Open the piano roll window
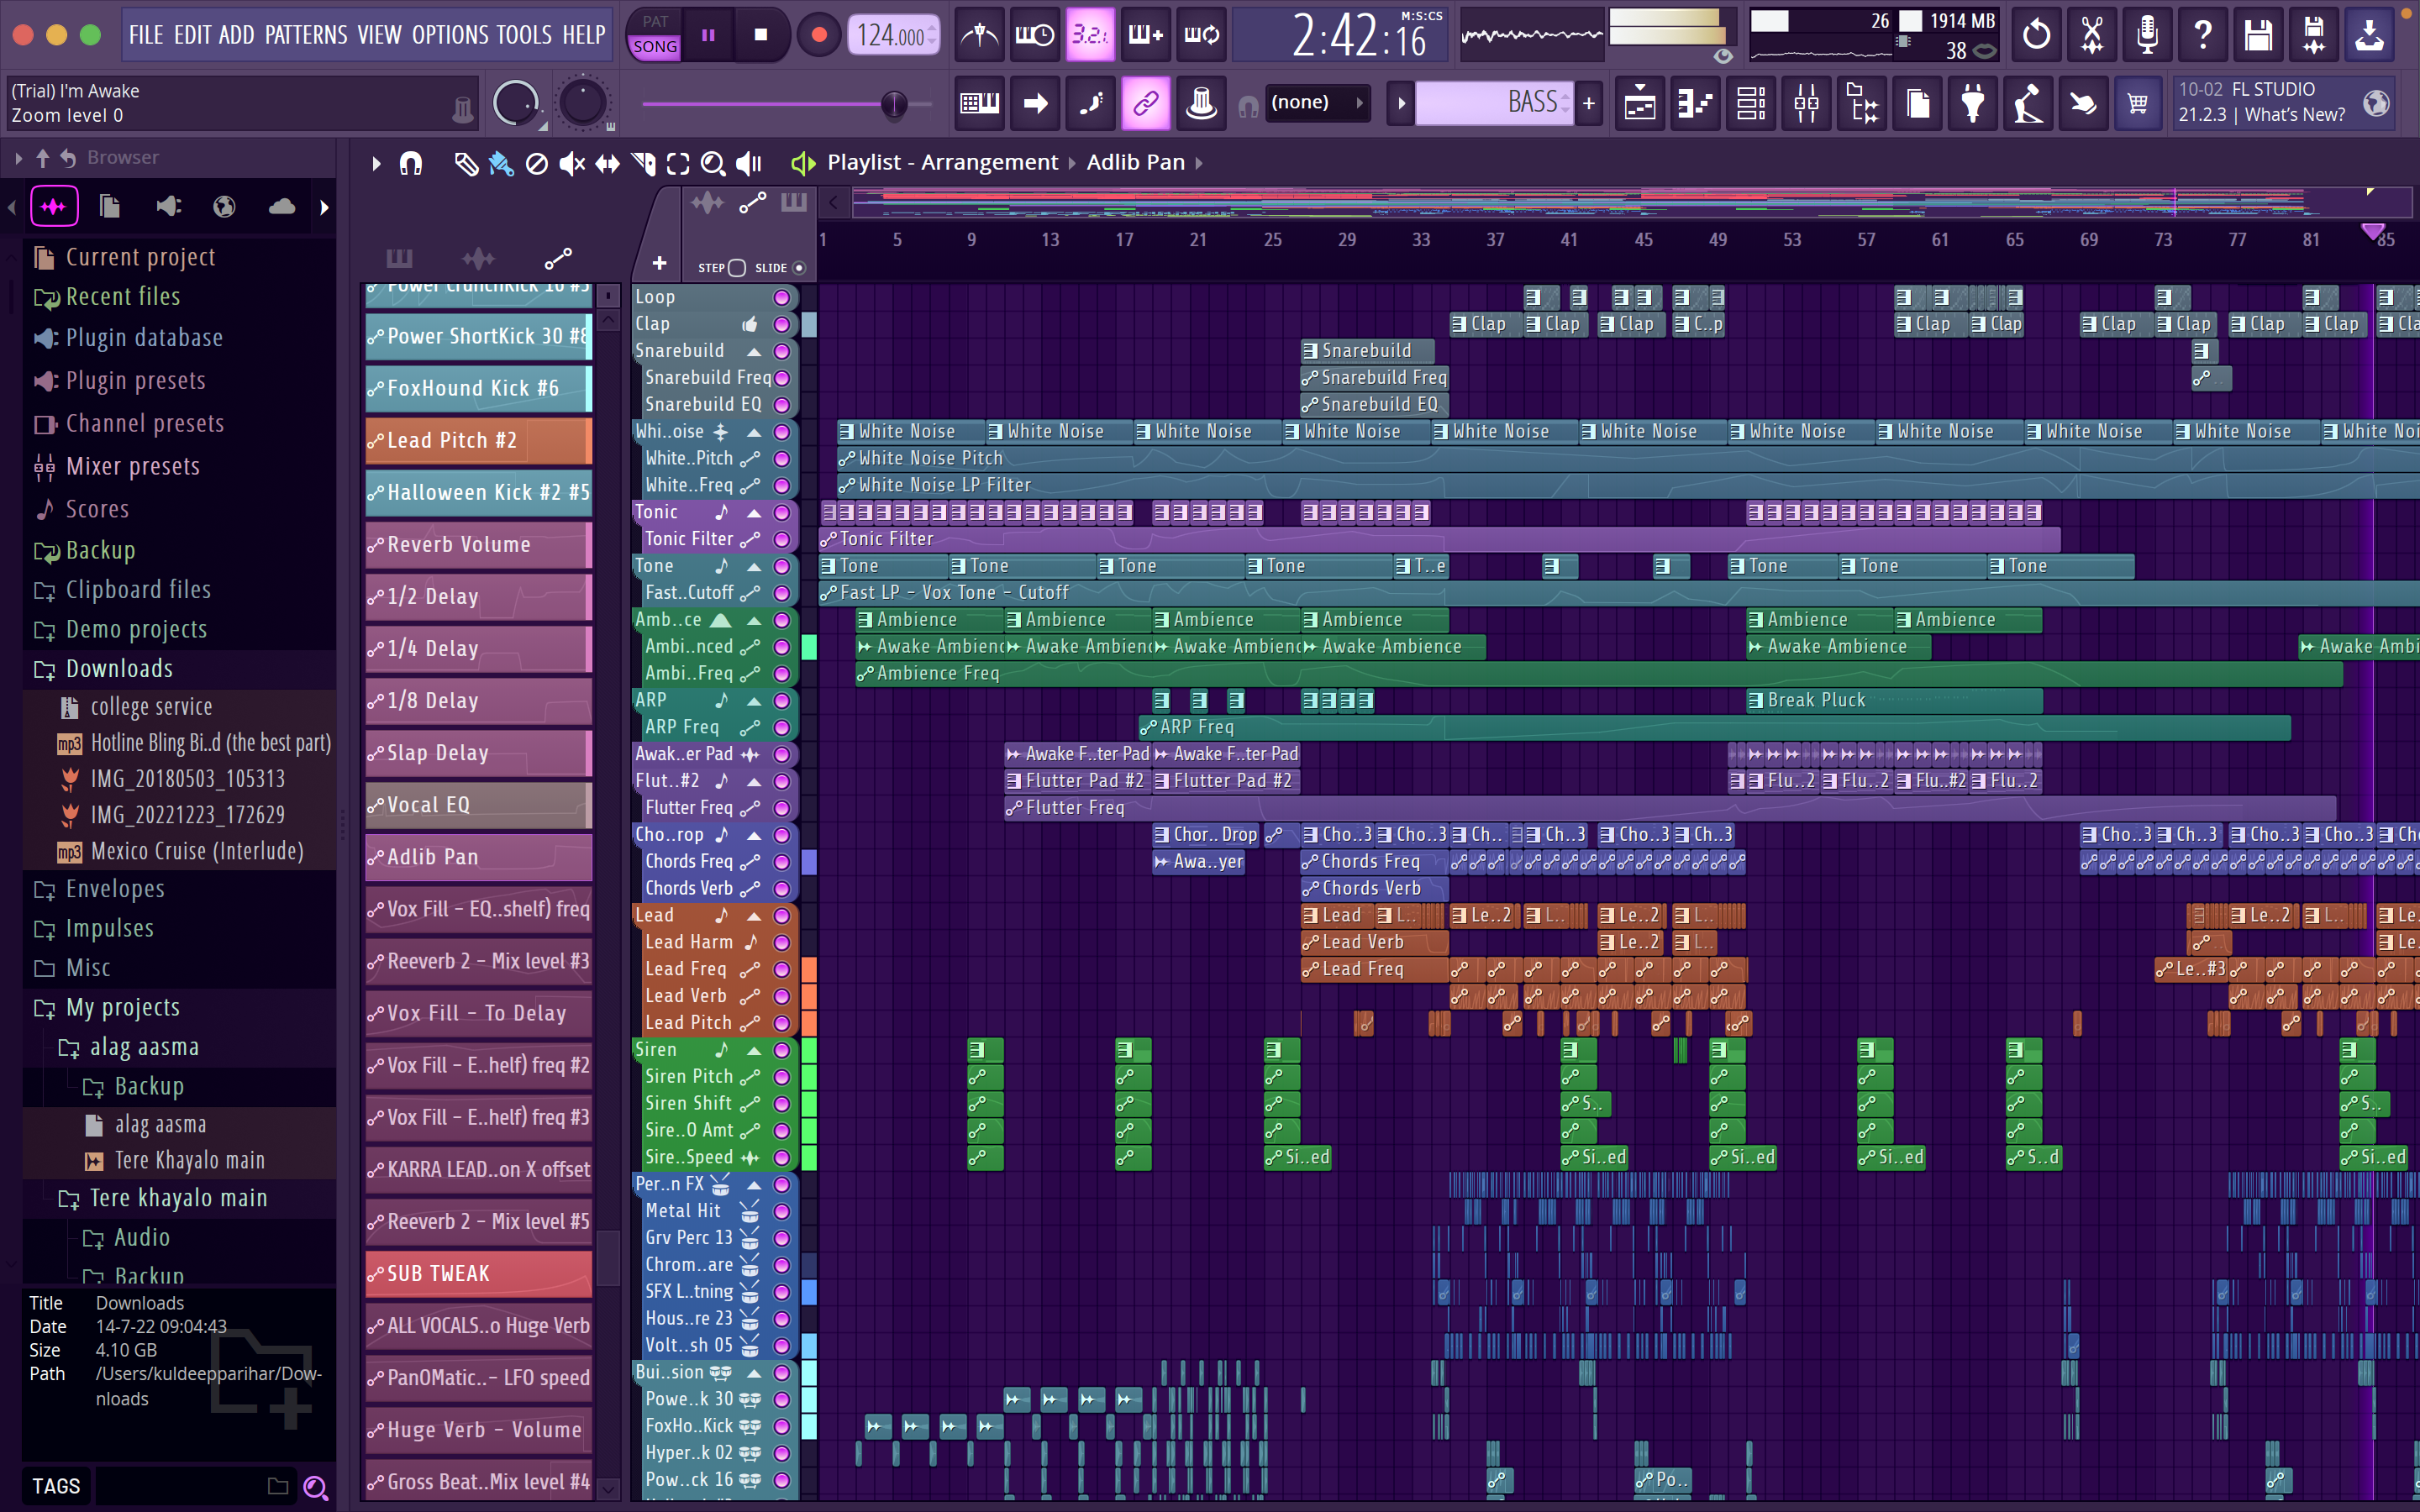Image resolution: width=2420 pixels, height=1512 pixels. [x=1696, y=103]
